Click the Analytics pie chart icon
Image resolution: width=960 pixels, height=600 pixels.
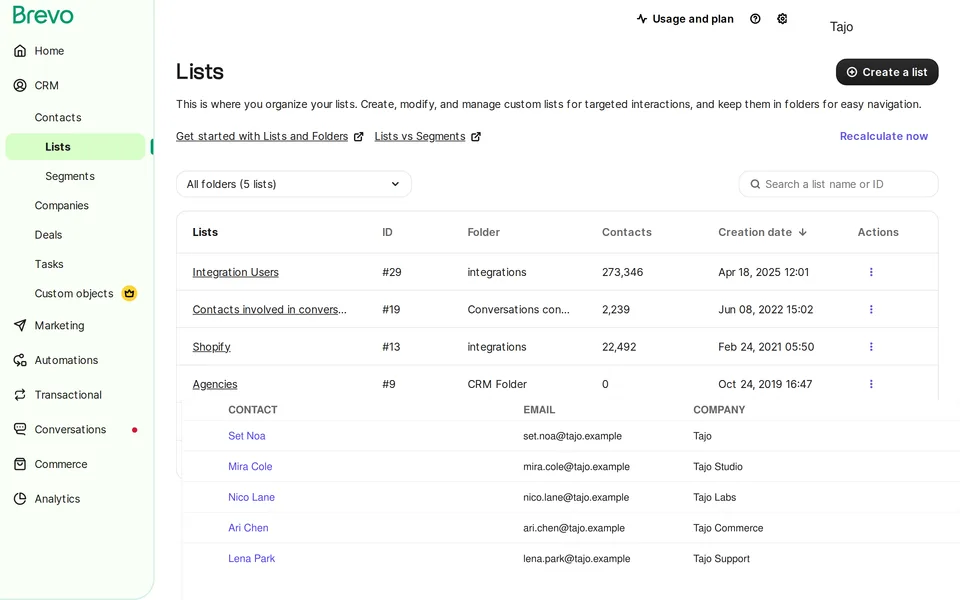[20, 498]
